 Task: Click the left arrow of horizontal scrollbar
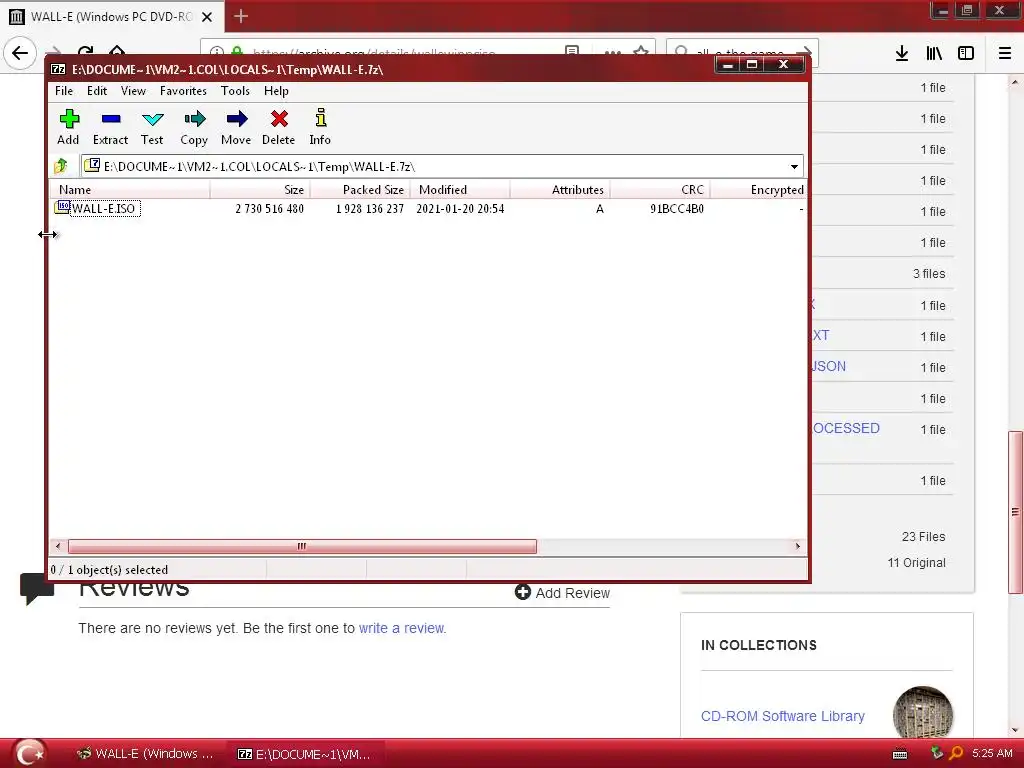point(59,546)
